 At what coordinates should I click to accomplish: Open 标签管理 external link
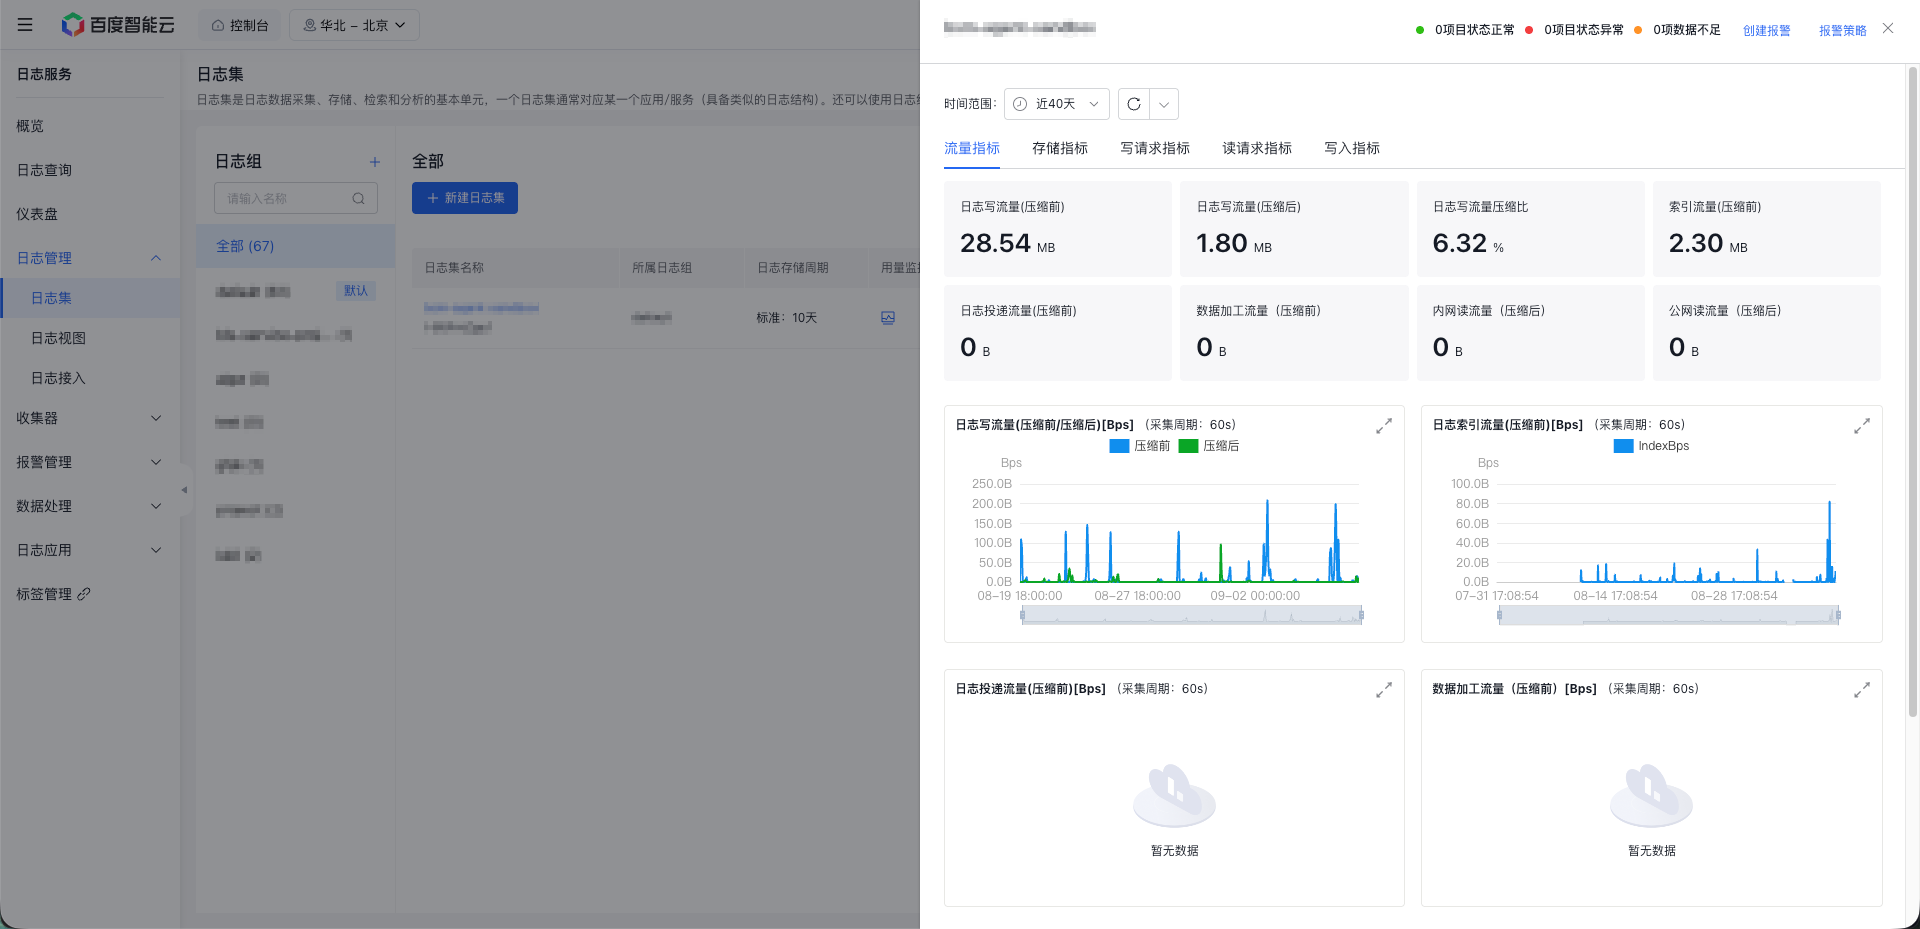point(53,594)
